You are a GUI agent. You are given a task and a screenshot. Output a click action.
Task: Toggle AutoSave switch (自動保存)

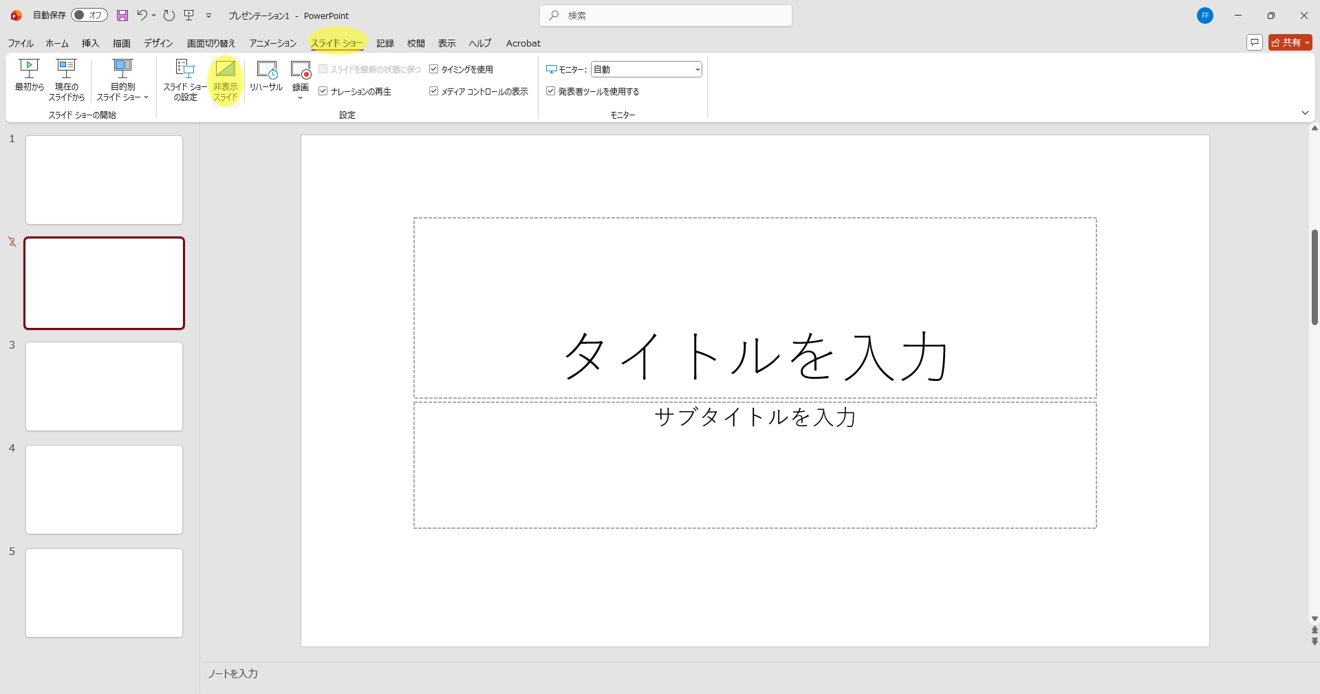click(x=89, y=15)
